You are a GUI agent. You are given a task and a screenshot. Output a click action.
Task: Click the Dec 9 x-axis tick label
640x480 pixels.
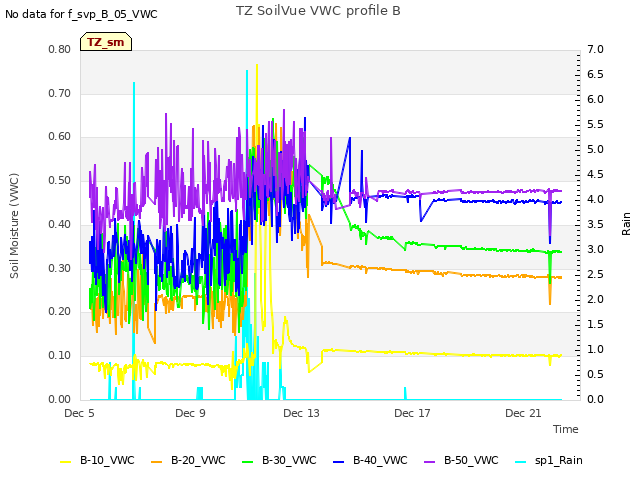coord(190,413)
